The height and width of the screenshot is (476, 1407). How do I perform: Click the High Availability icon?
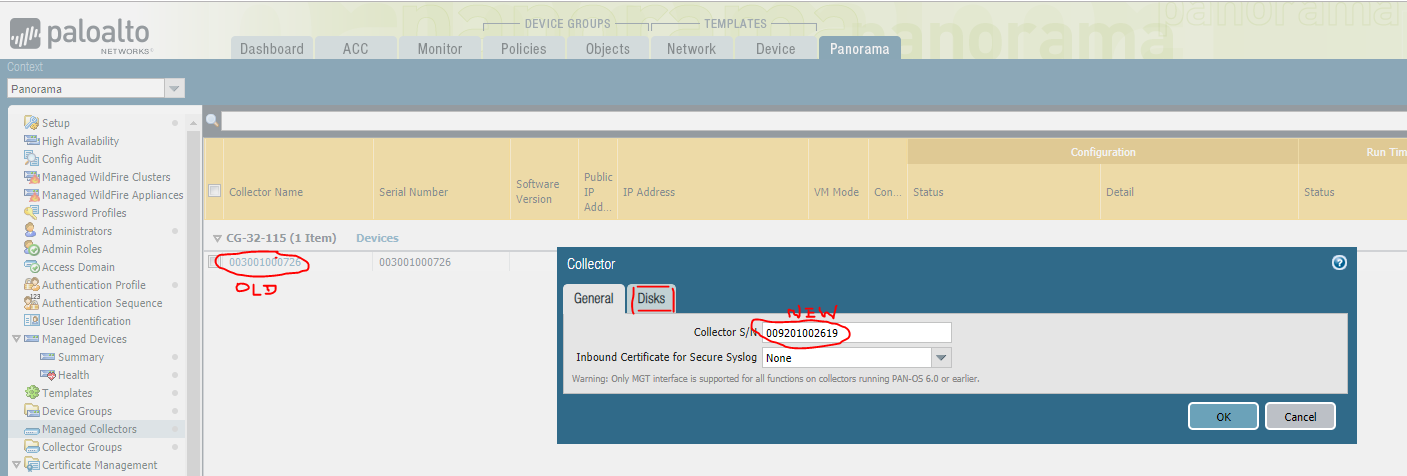pos(32,141)
